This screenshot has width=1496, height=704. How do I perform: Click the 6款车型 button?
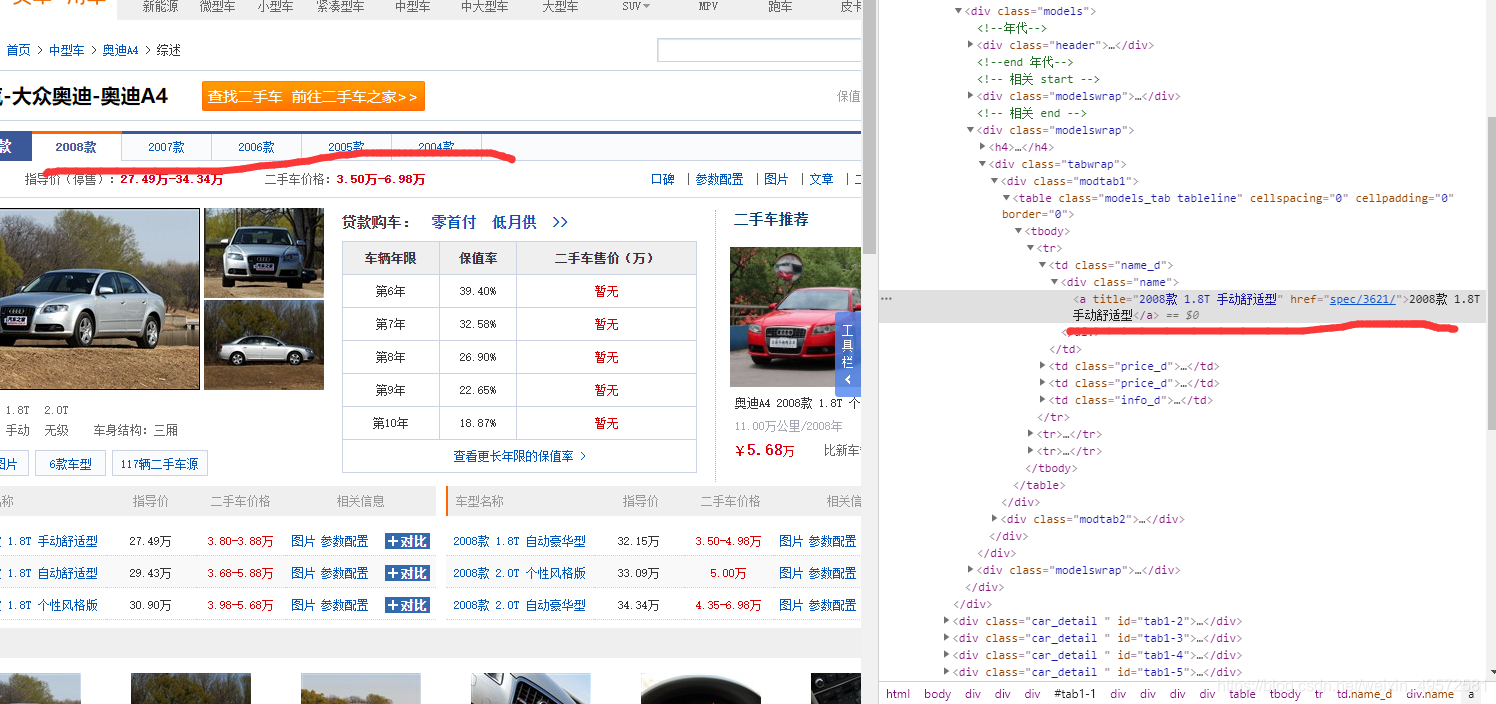point(70,464)
